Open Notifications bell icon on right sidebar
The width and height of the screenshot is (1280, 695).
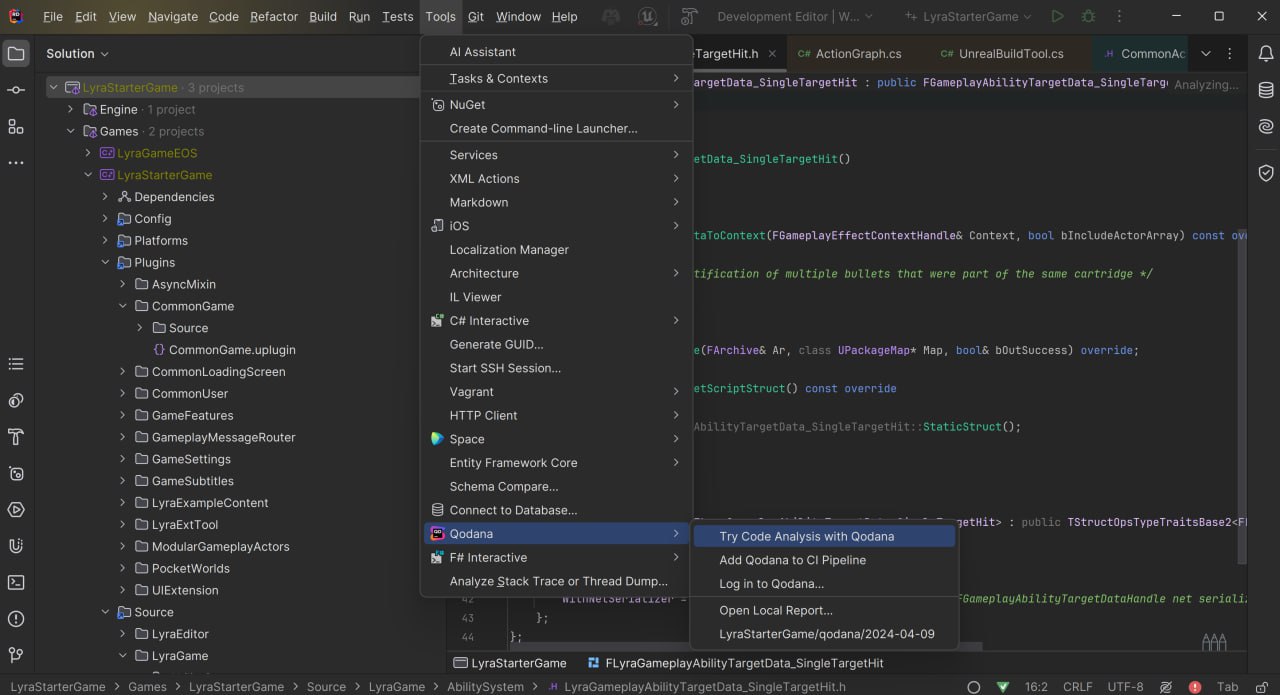coord(1266,53)
